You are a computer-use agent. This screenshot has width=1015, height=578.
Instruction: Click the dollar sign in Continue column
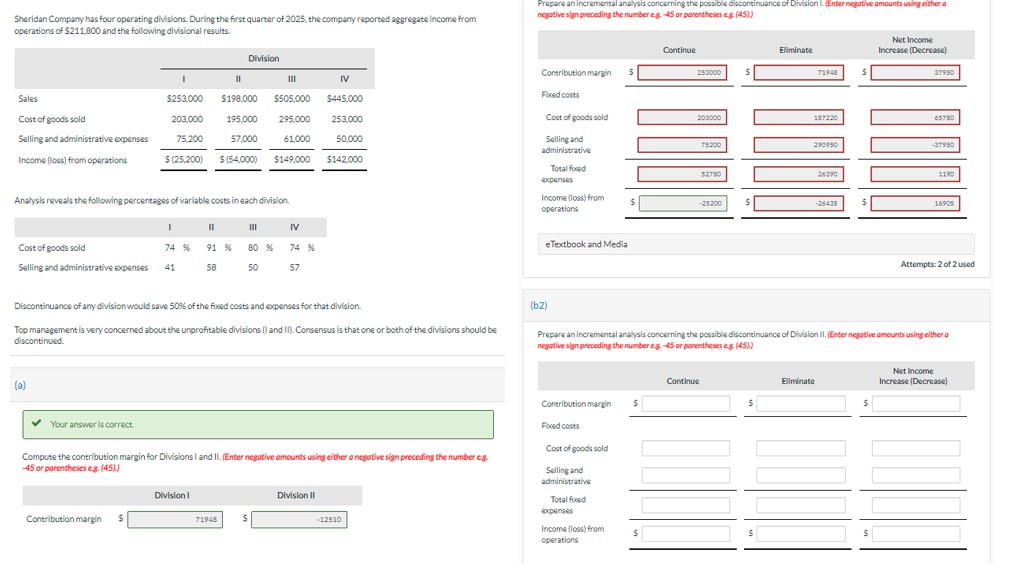coord(633,71)
